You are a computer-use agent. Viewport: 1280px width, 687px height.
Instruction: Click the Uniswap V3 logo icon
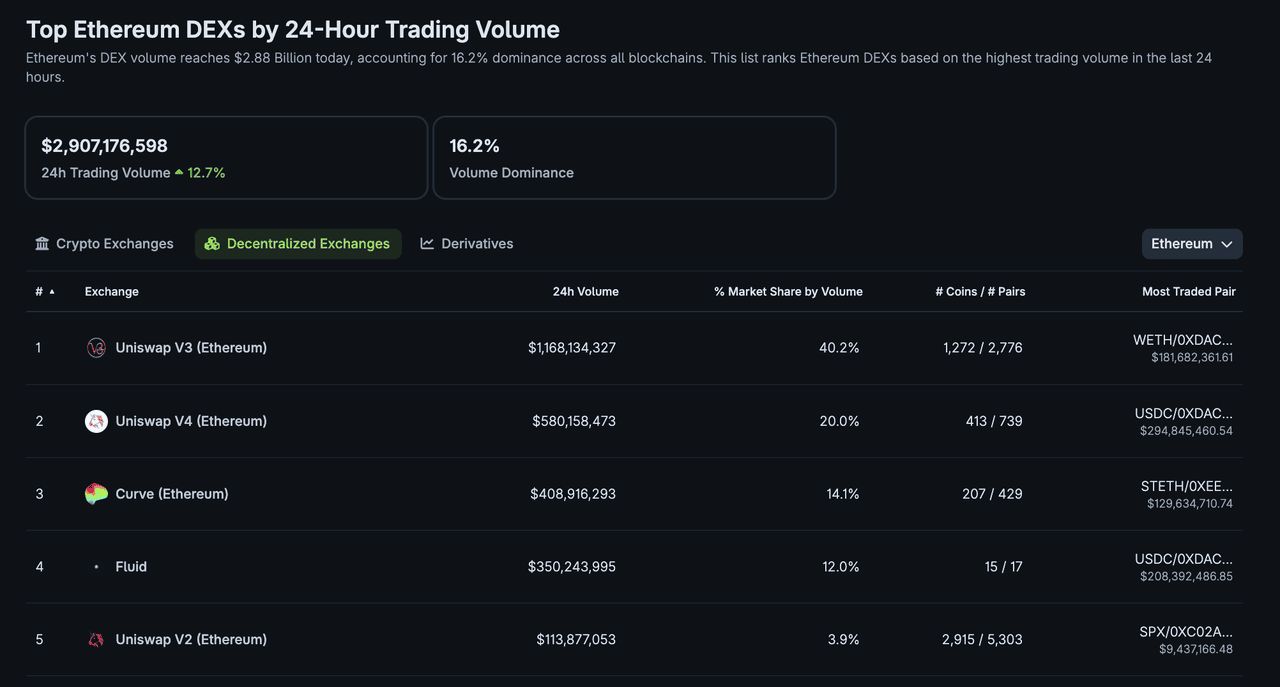(x=96, y=348)
